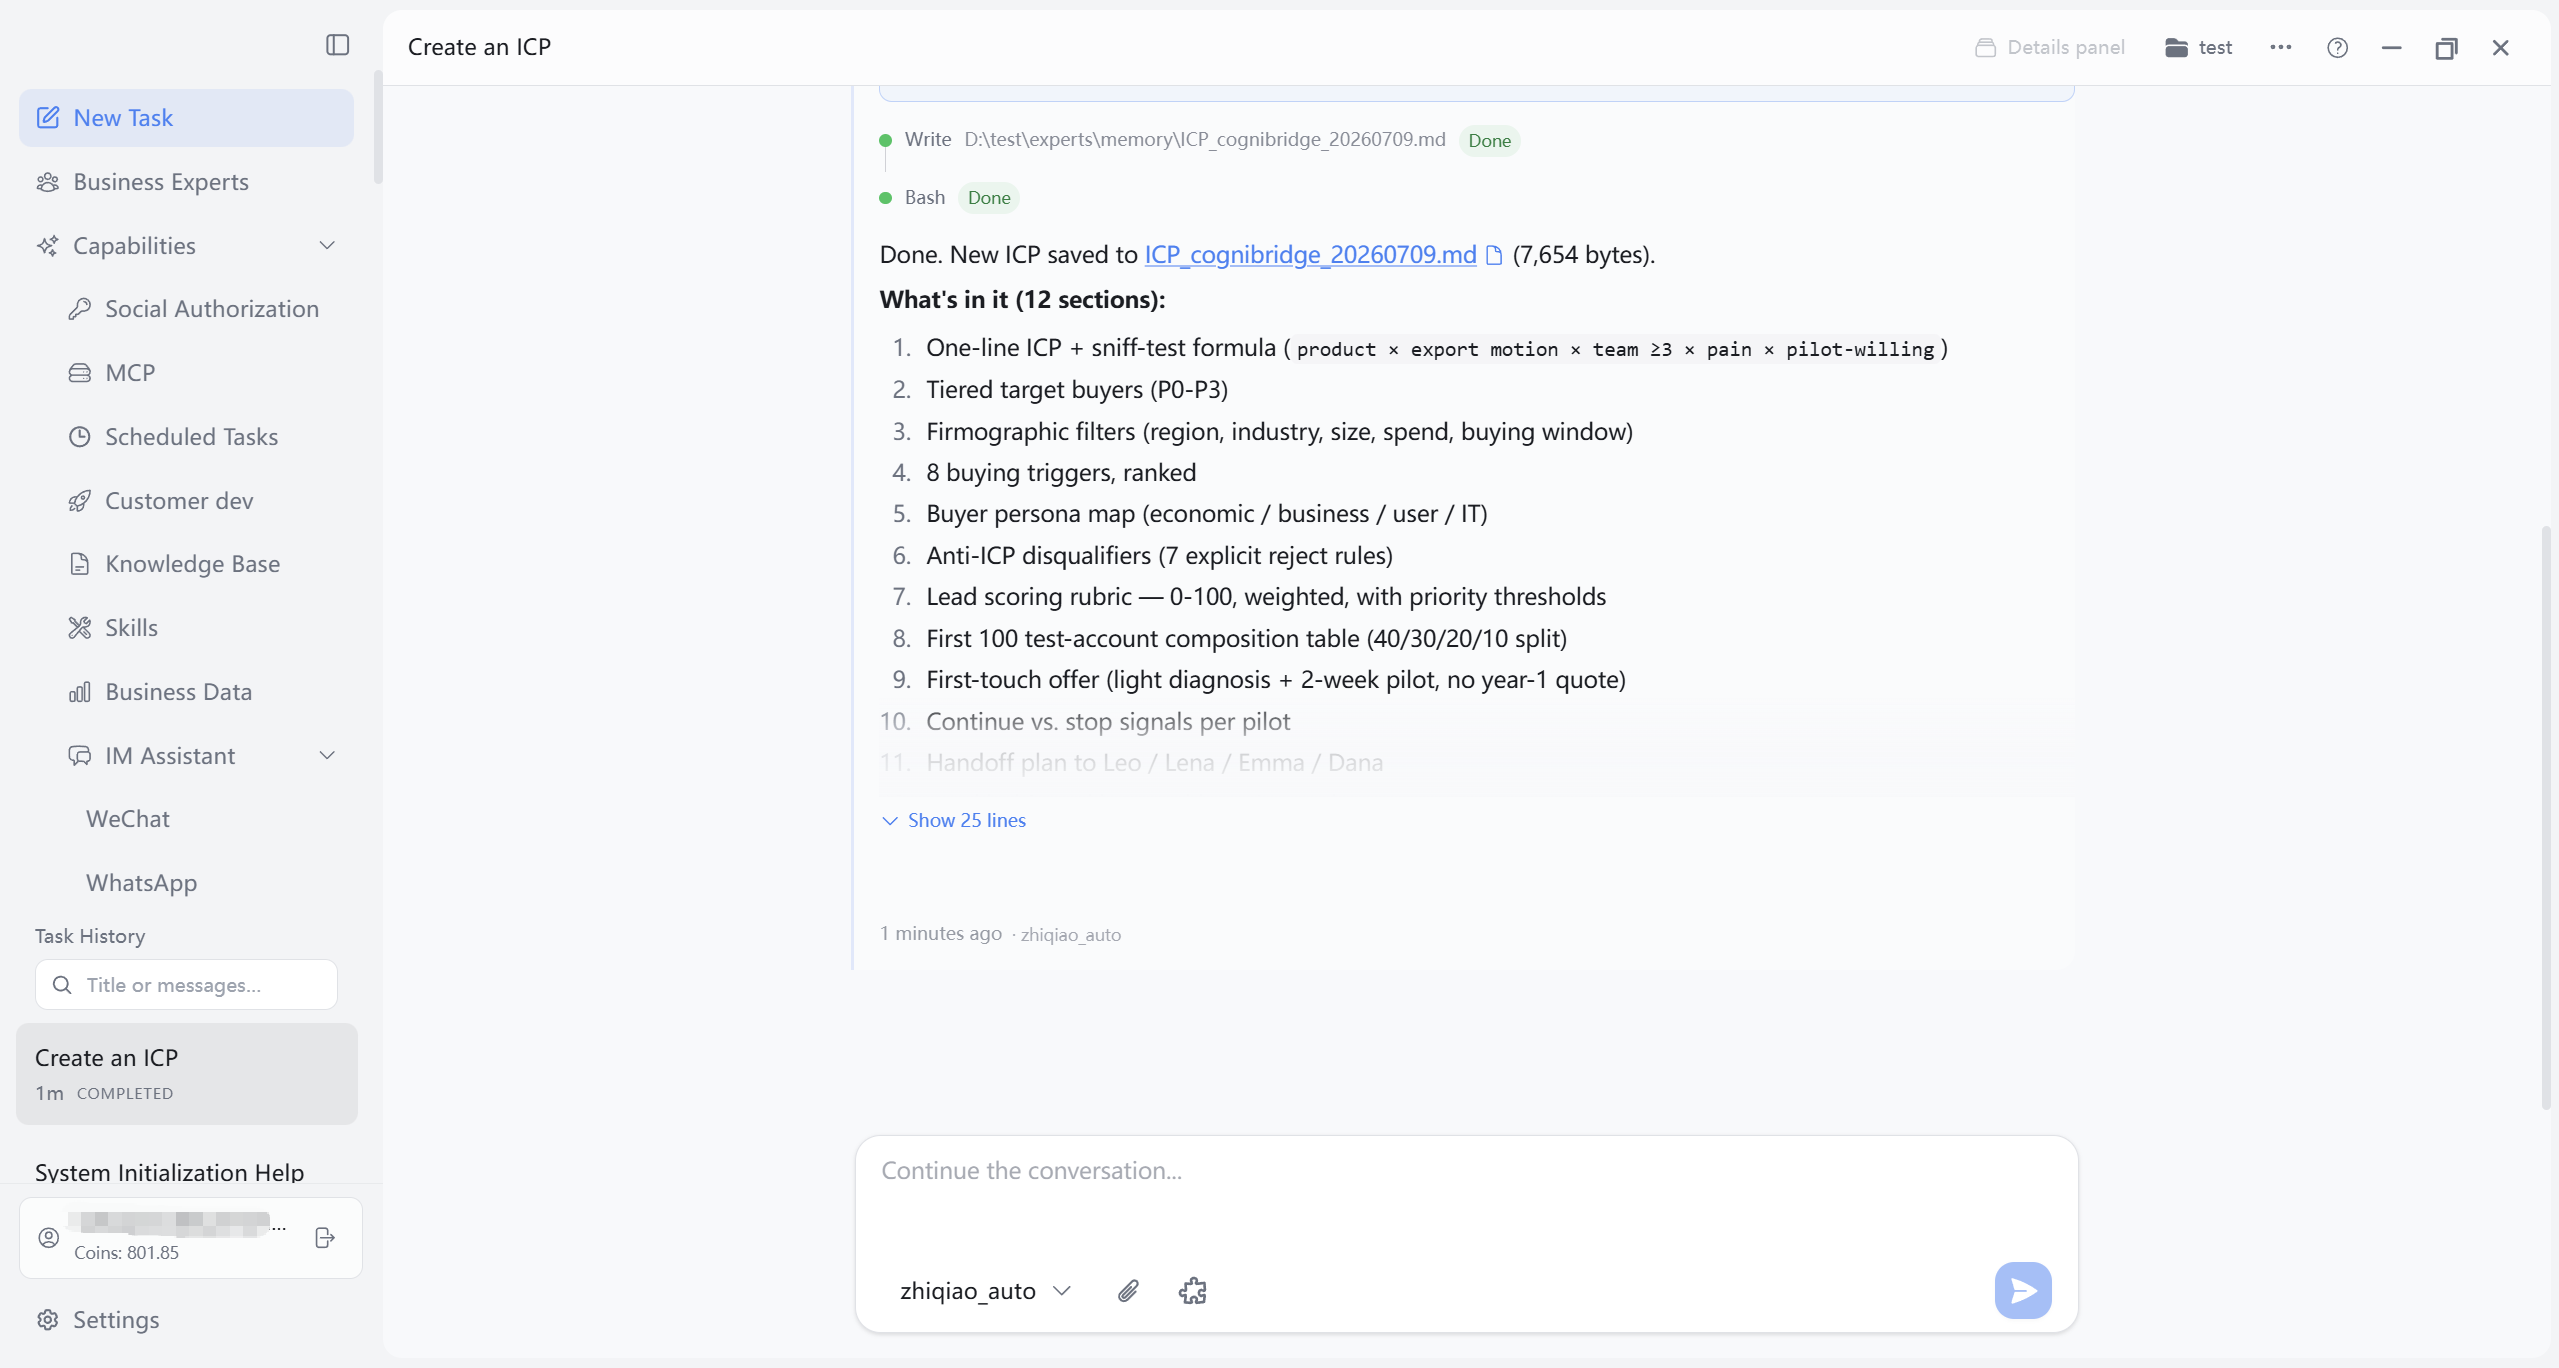2559x1368 pixels.
Task: Click the sidebar vertical scrollbar
Action: [378, 128]
